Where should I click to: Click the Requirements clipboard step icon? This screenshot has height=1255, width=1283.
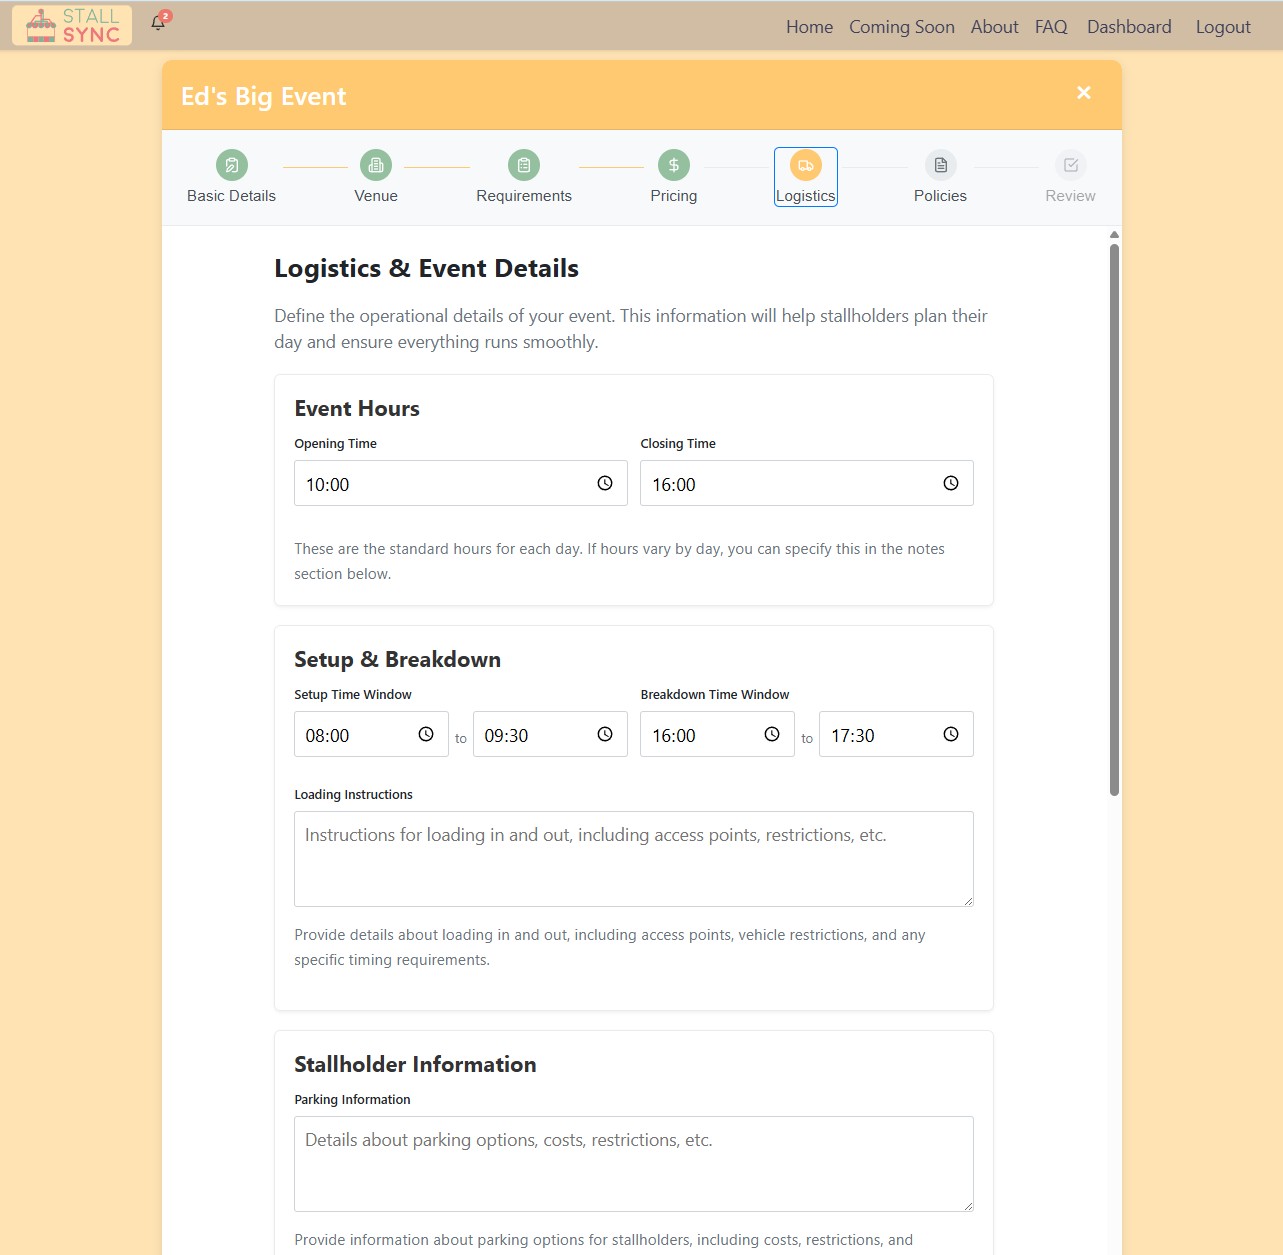click(x=524, y=165)
